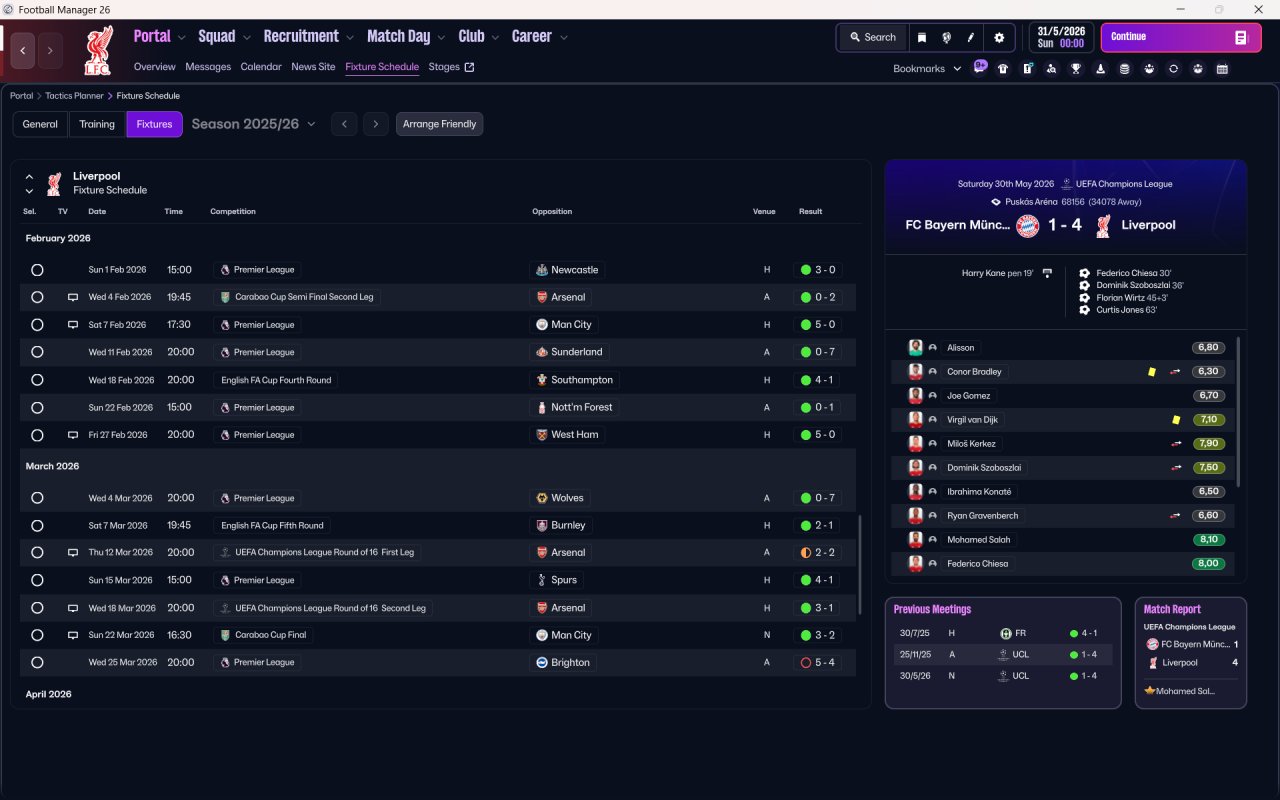
Task: Click the TV icon on the Fri 27 Feb row
Action: coord(73,435)
